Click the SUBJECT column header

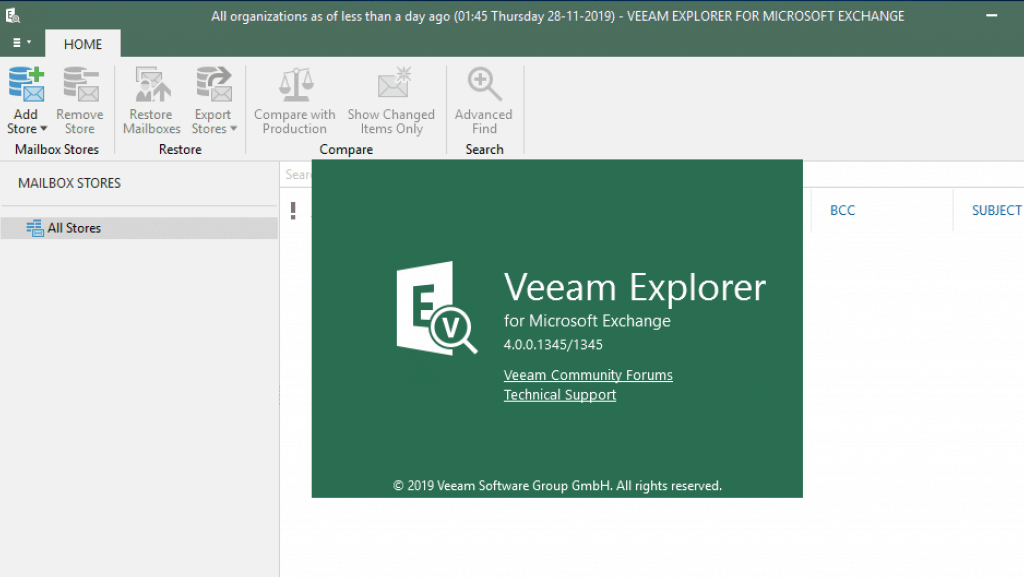coord(997,210)
